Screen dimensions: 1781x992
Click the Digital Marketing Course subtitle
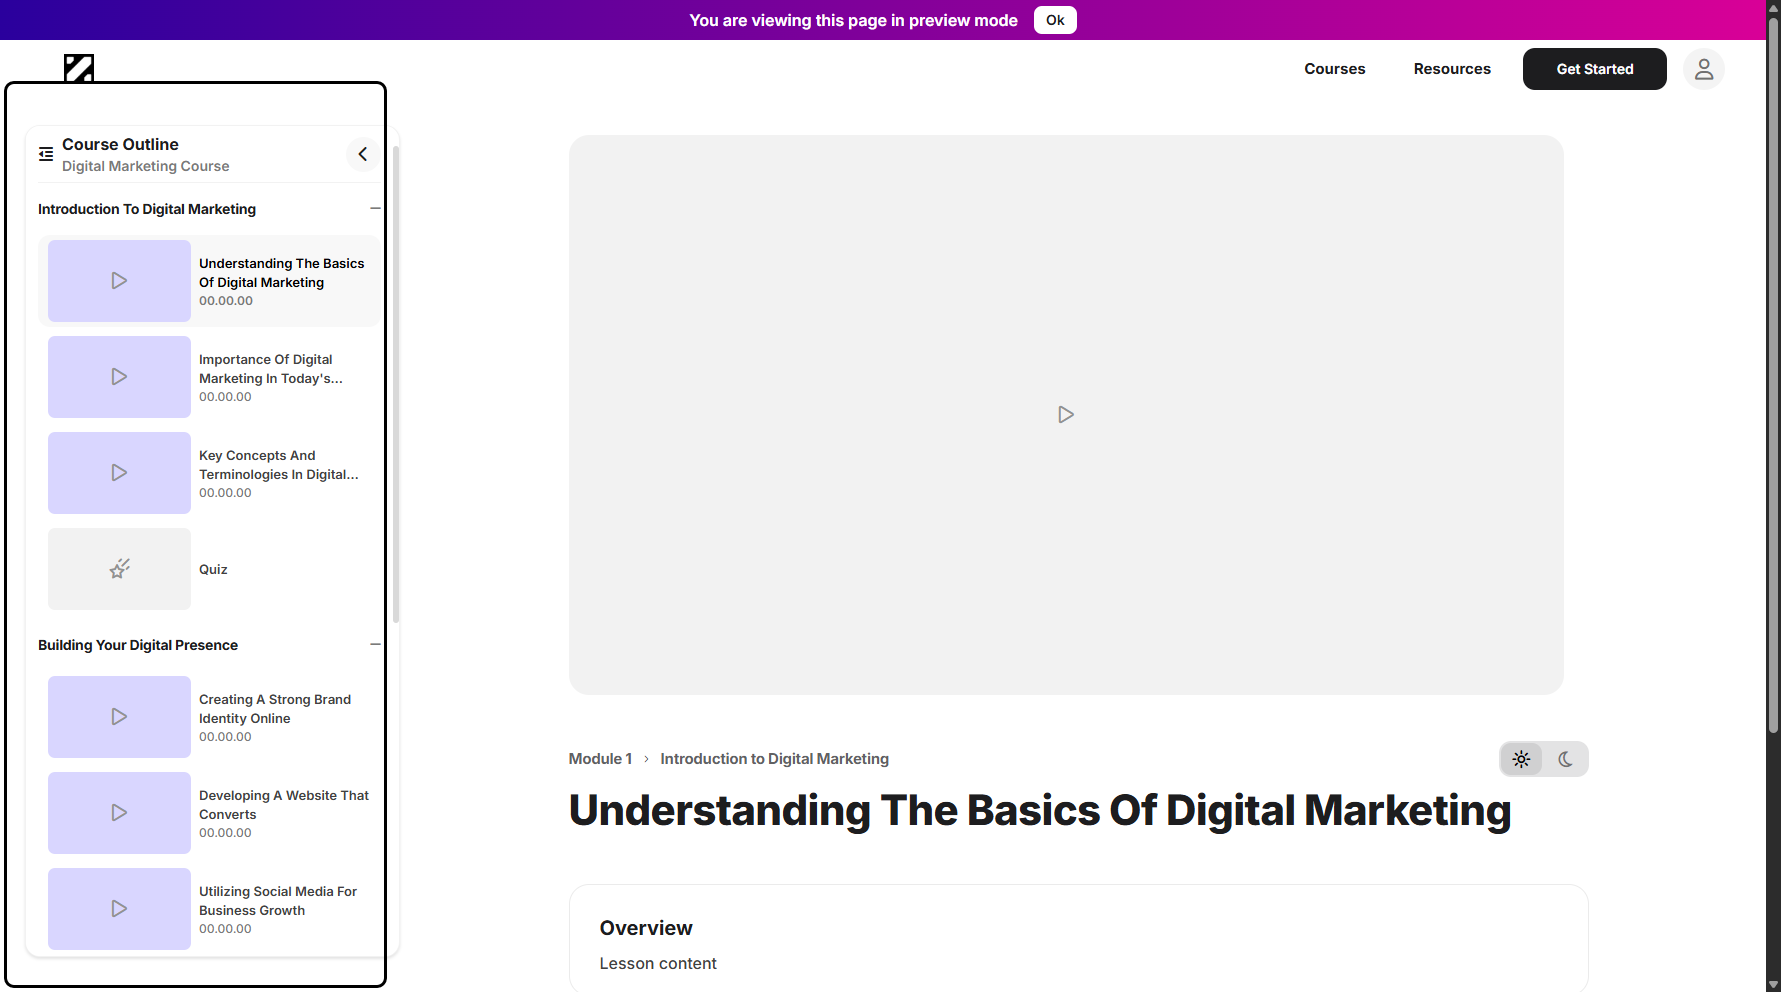[146, 166]
